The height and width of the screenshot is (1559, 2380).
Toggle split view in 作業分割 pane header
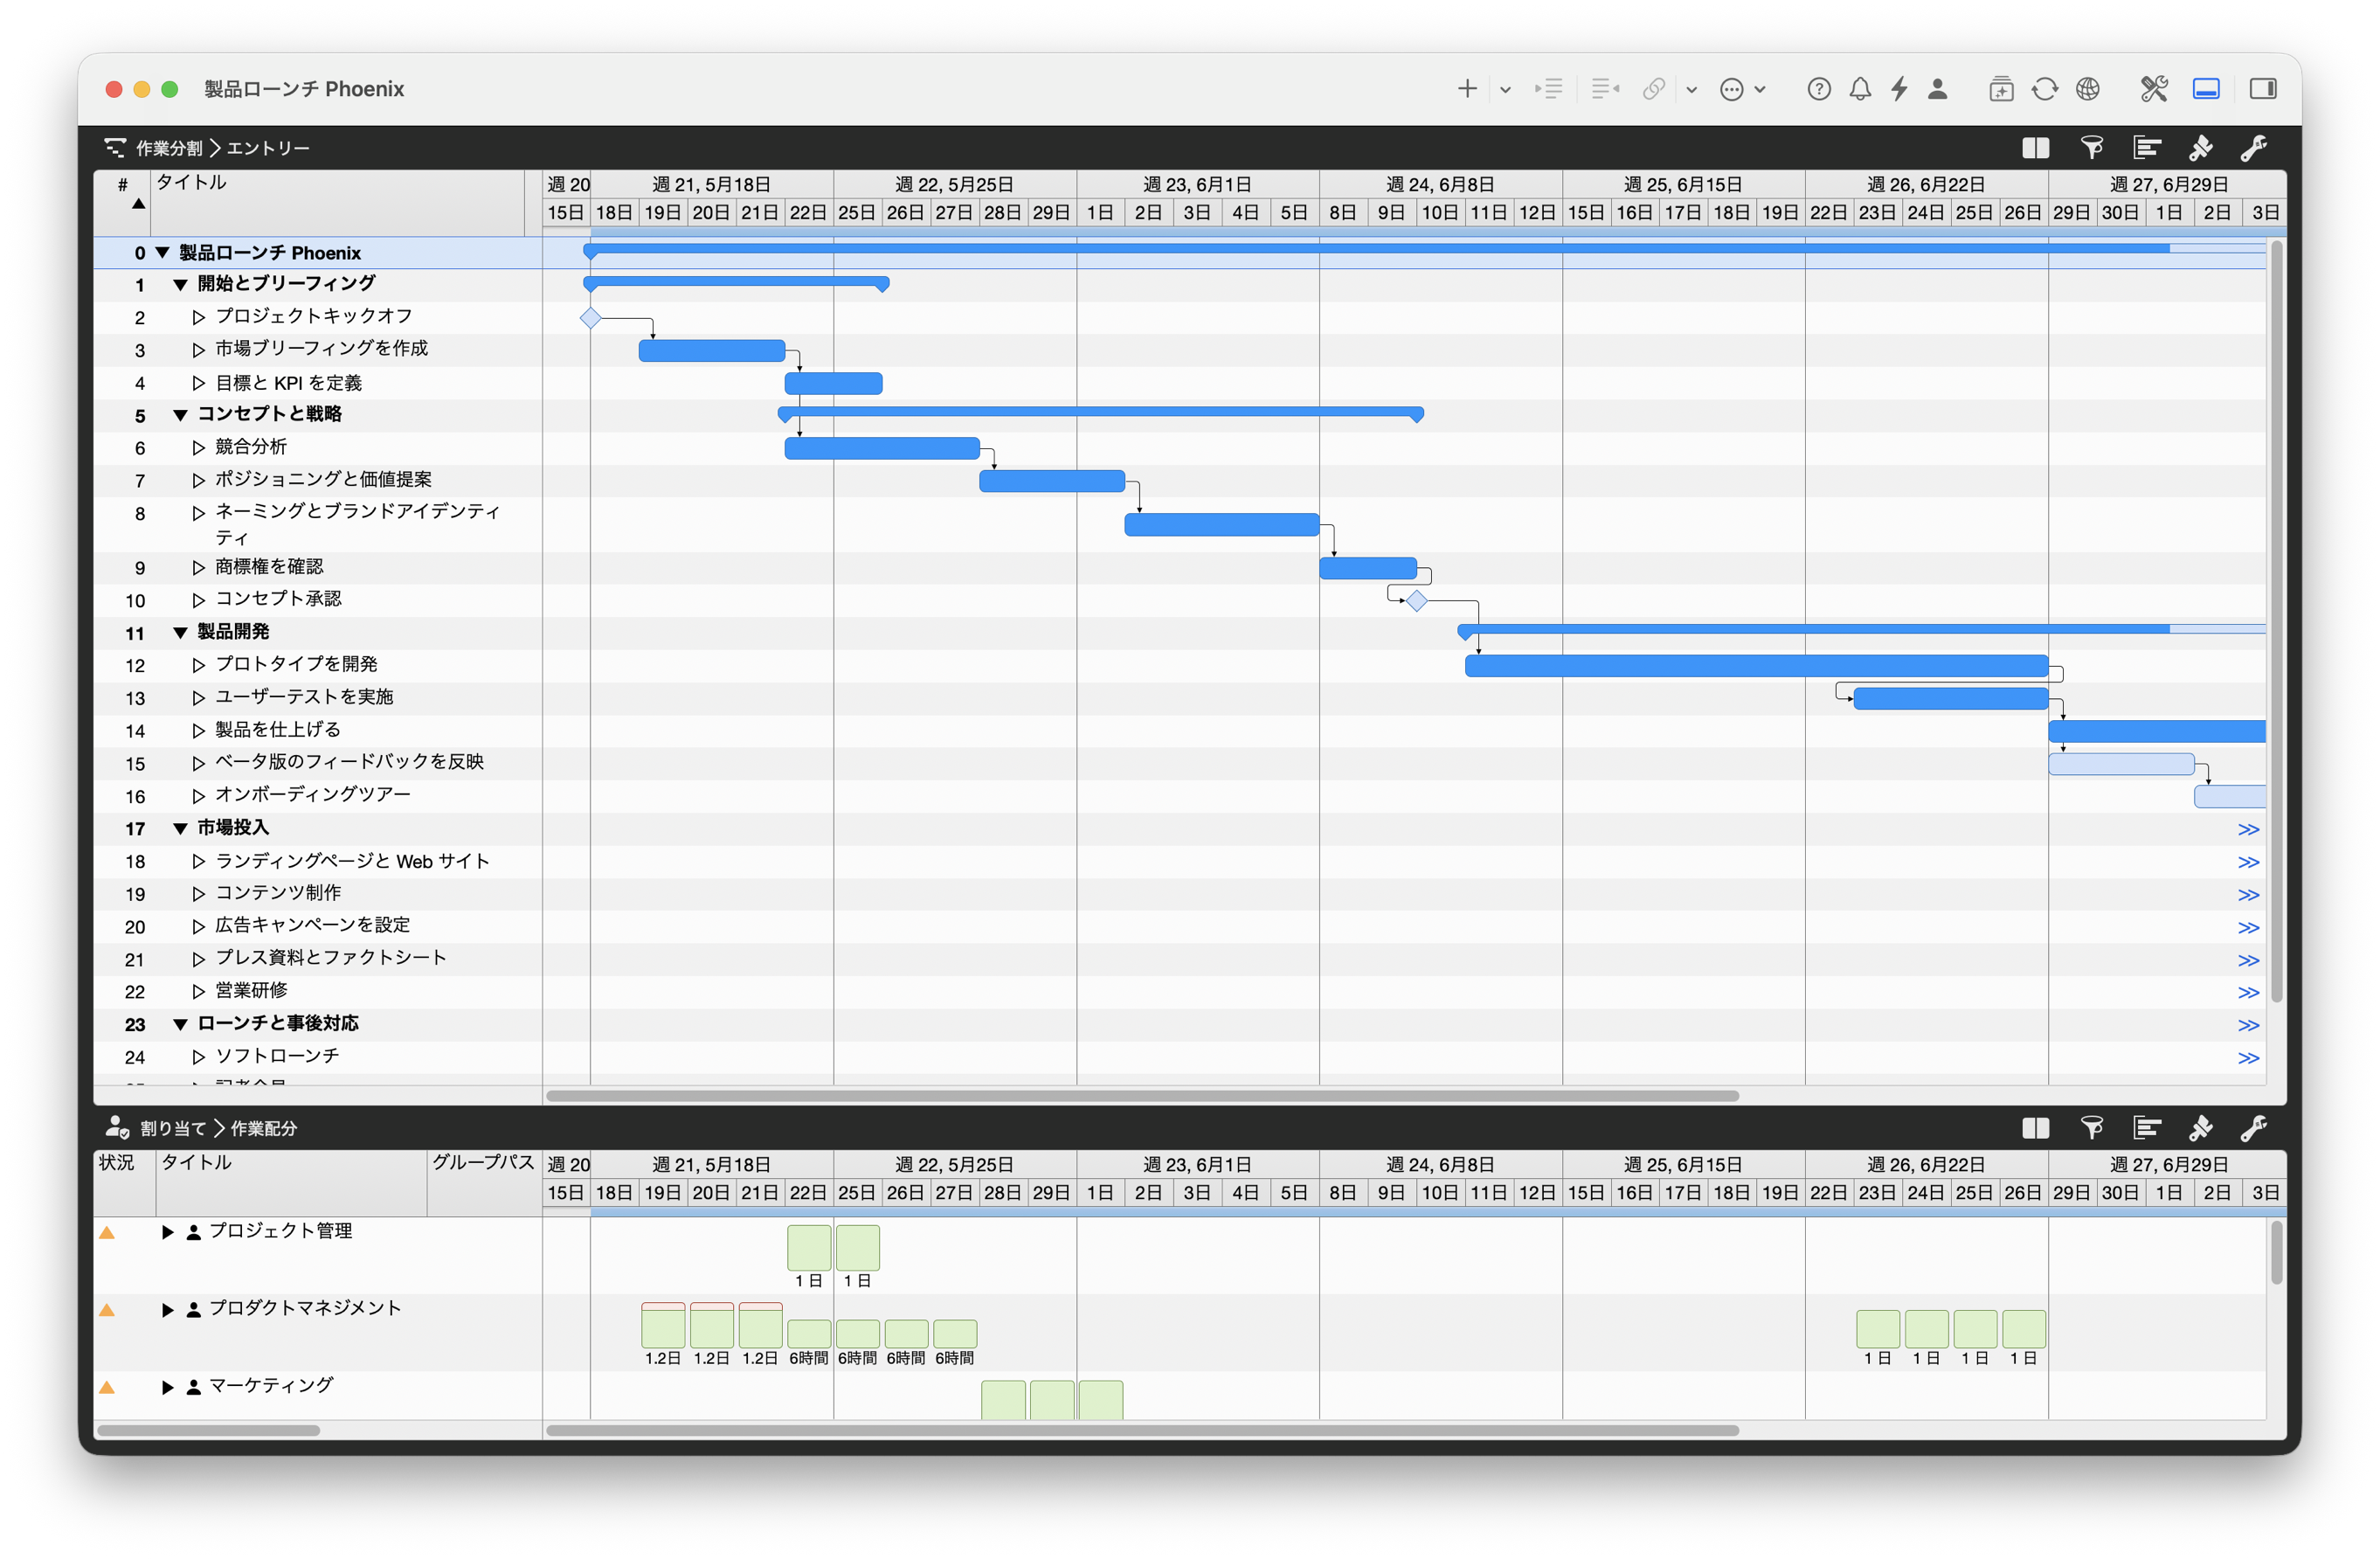pos(2035,148)
